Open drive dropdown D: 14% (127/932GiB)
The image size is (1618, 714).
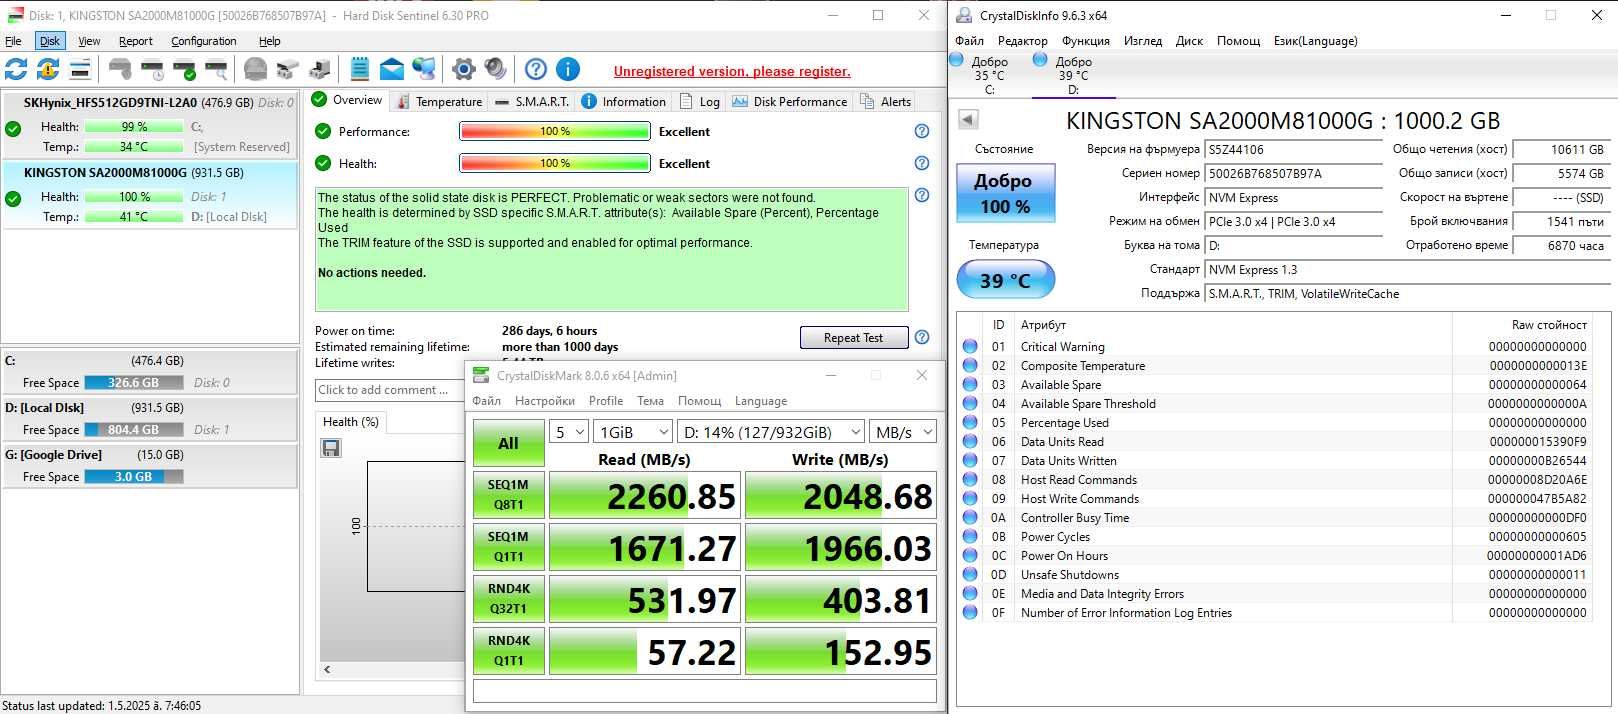770,432
